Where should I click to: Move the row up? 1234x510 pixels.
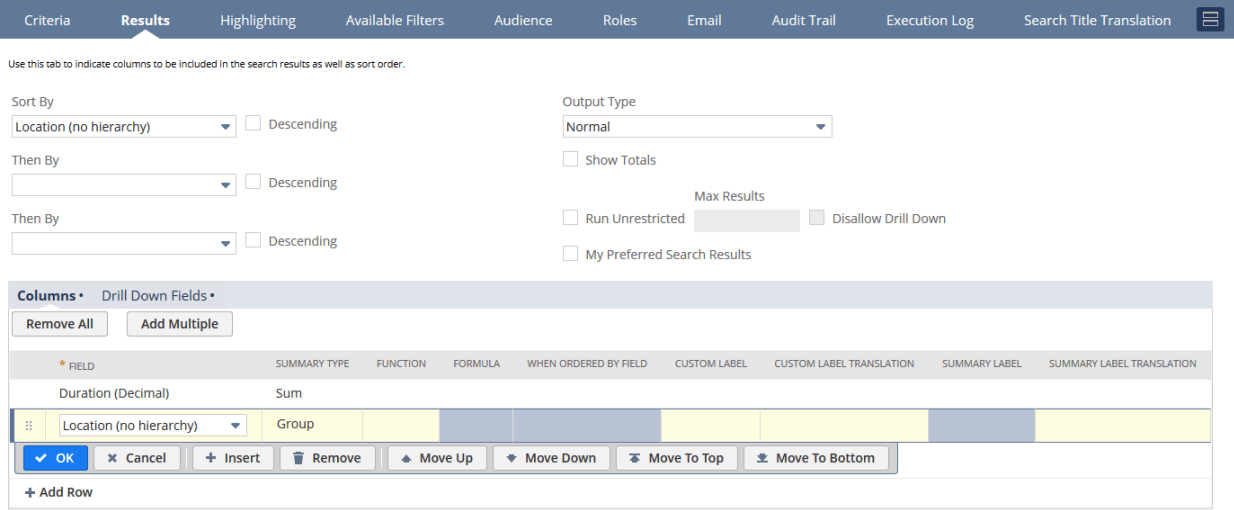(x=437, y=458)
